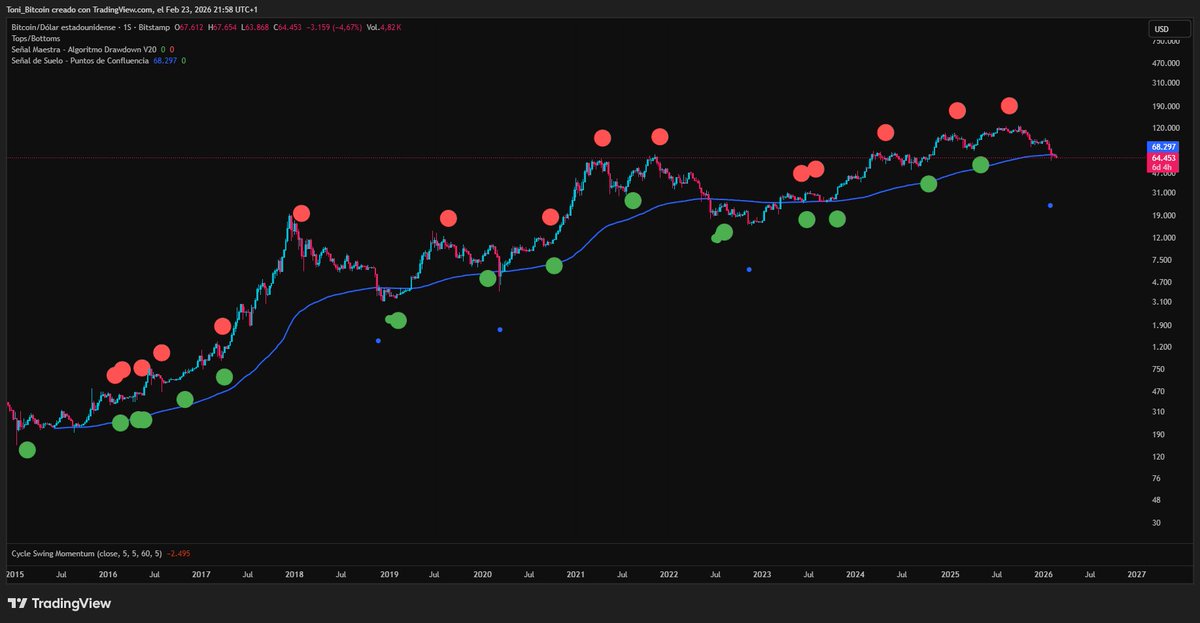Click the 1.900 price axis value
Screen dimensions: 1200x623
(x=1160, y=325)
